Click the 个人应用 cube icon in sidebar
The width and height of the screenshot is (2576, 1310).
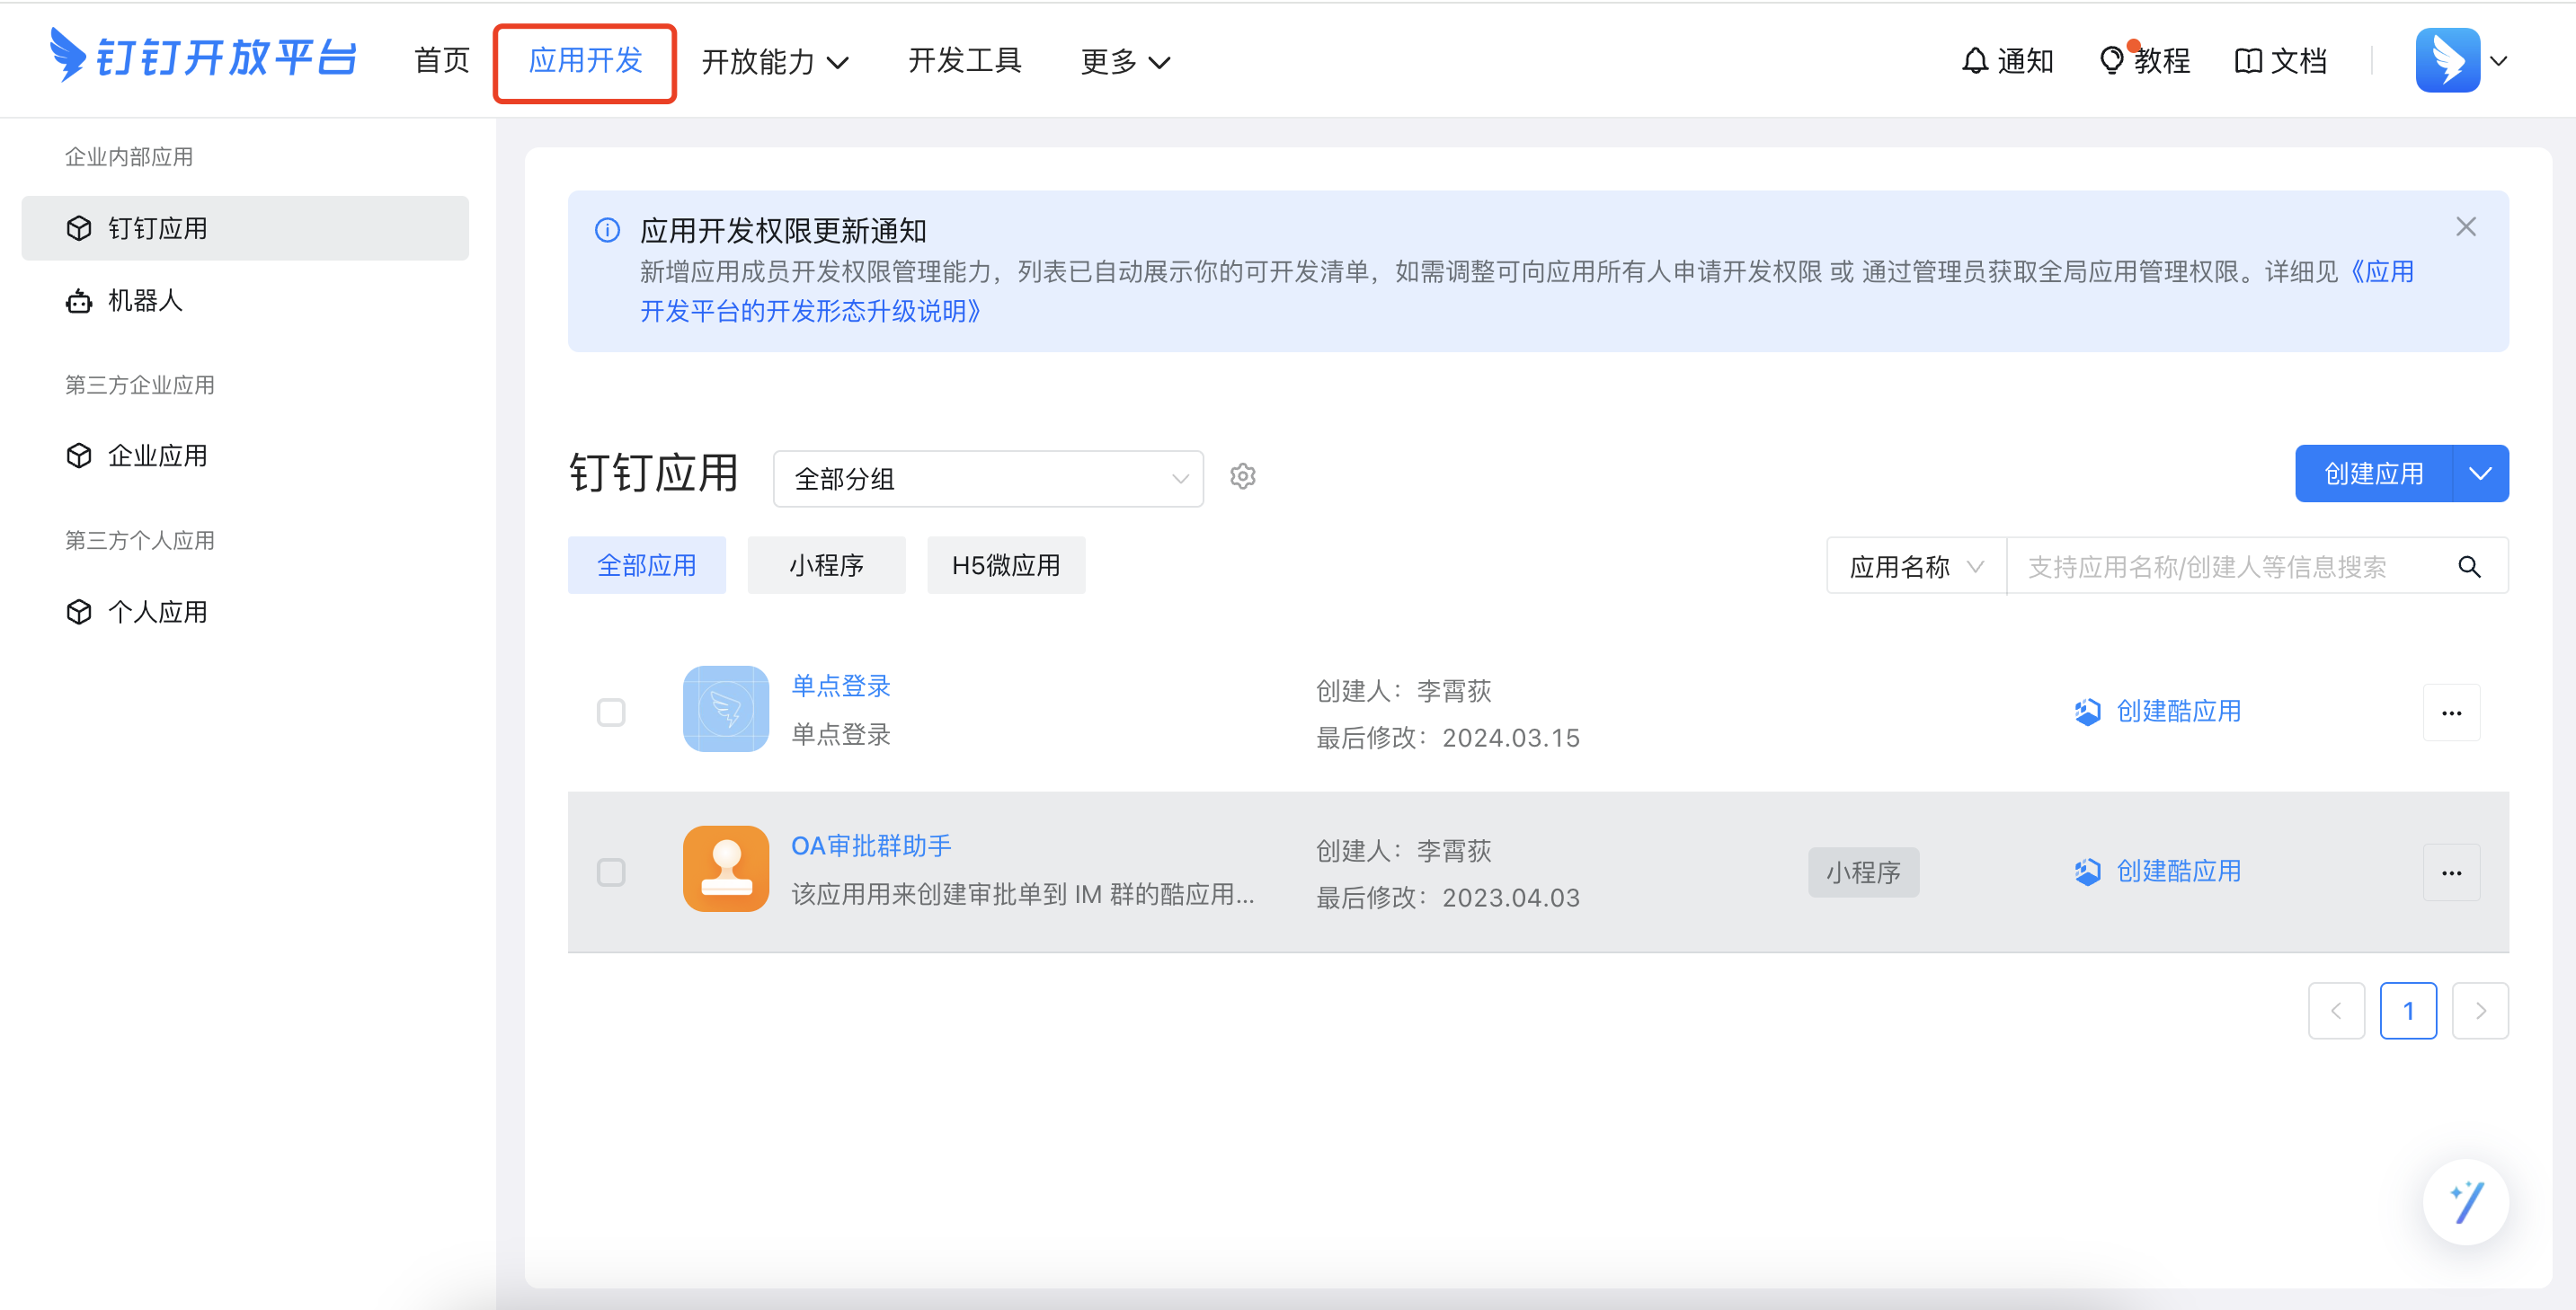click(x=79, y=612)
